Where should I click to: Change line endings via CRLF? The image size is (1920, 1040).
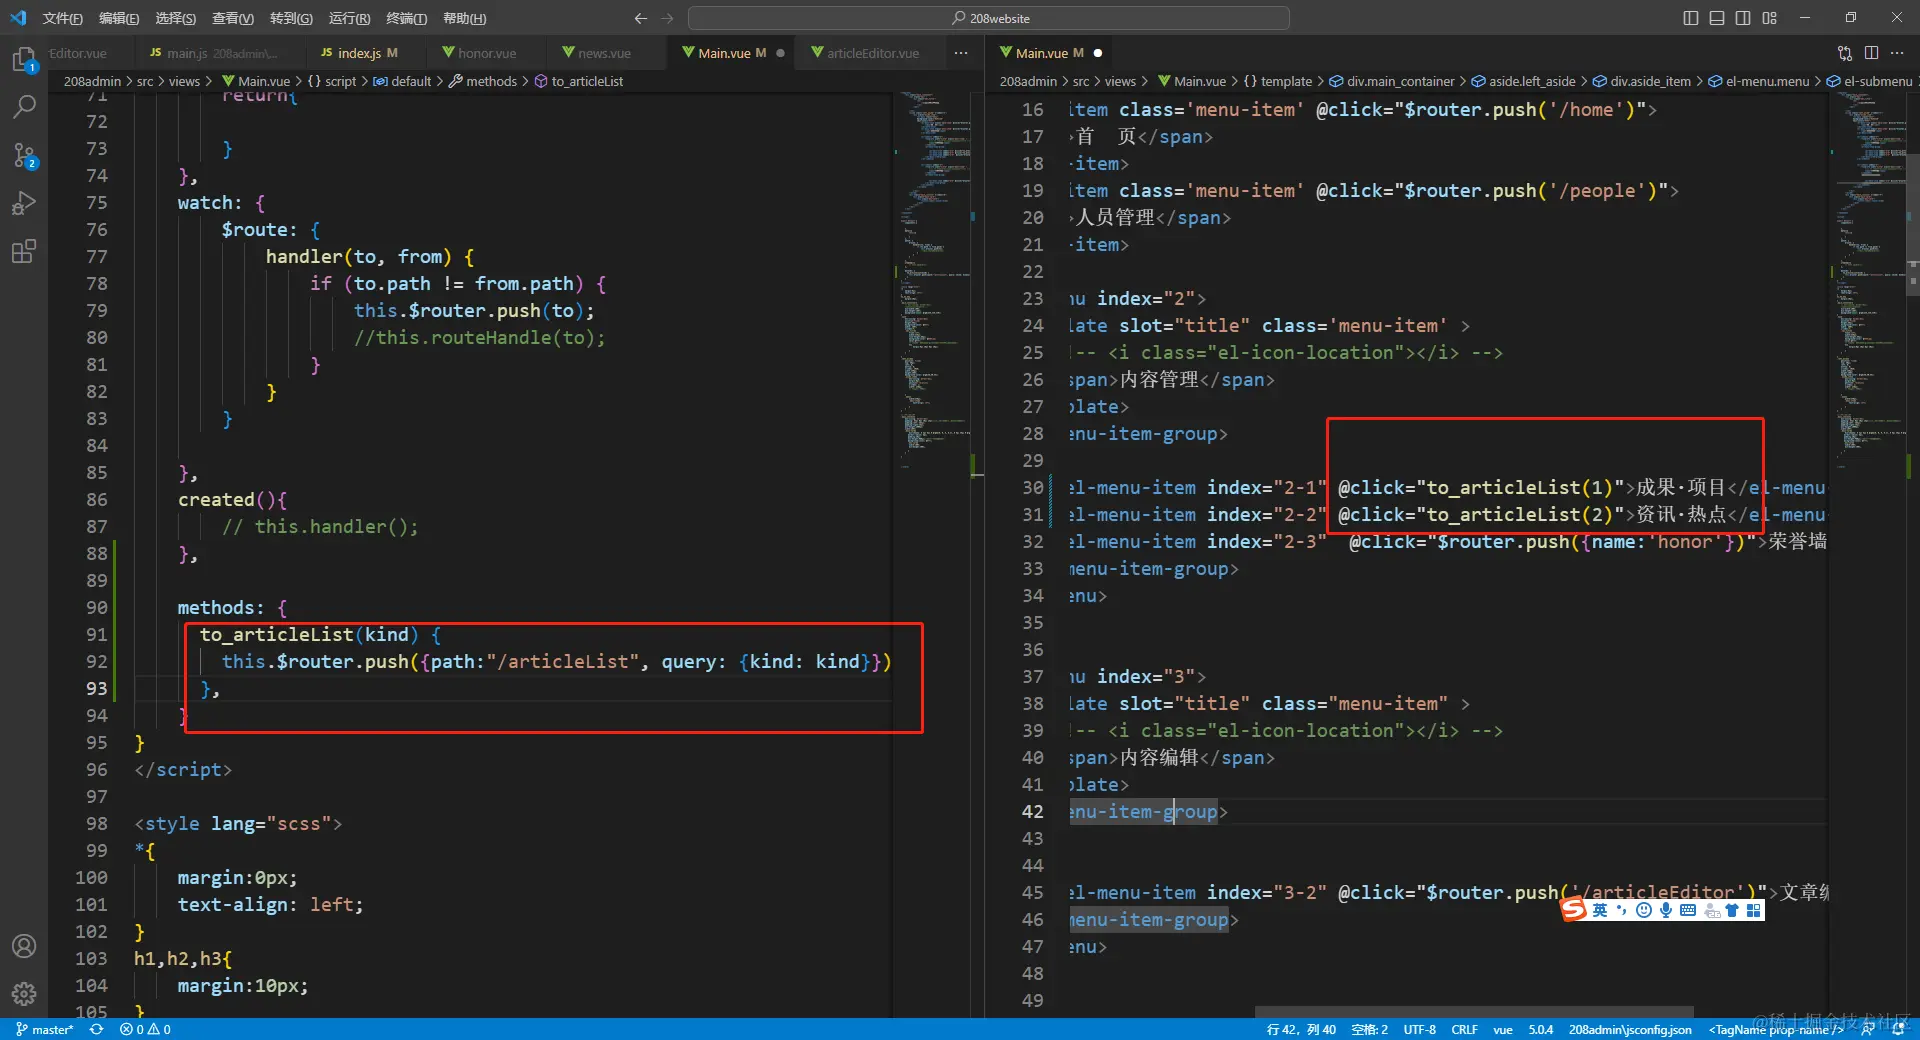(1464, 1029)
